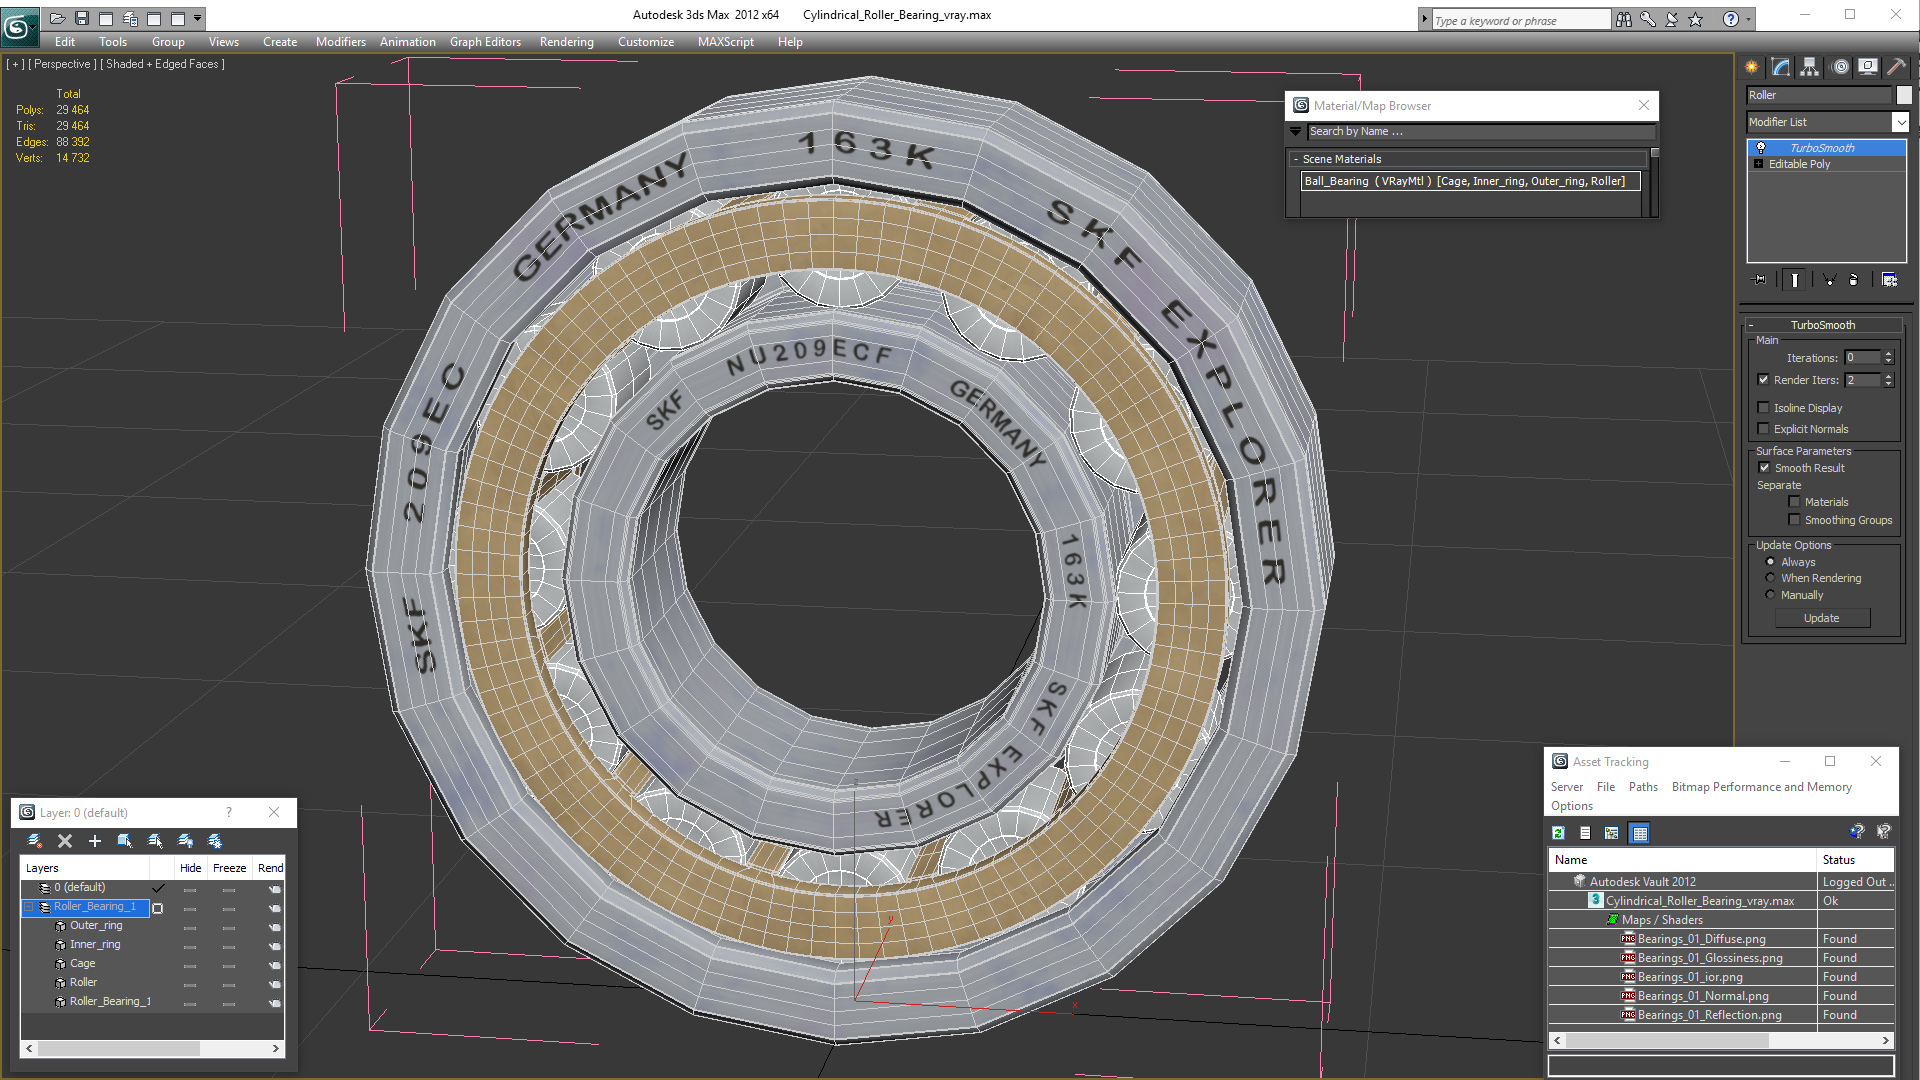Click Delete Layer X icon
The width and height of the screenshot is (1920, 1080).
click(65, 841)
